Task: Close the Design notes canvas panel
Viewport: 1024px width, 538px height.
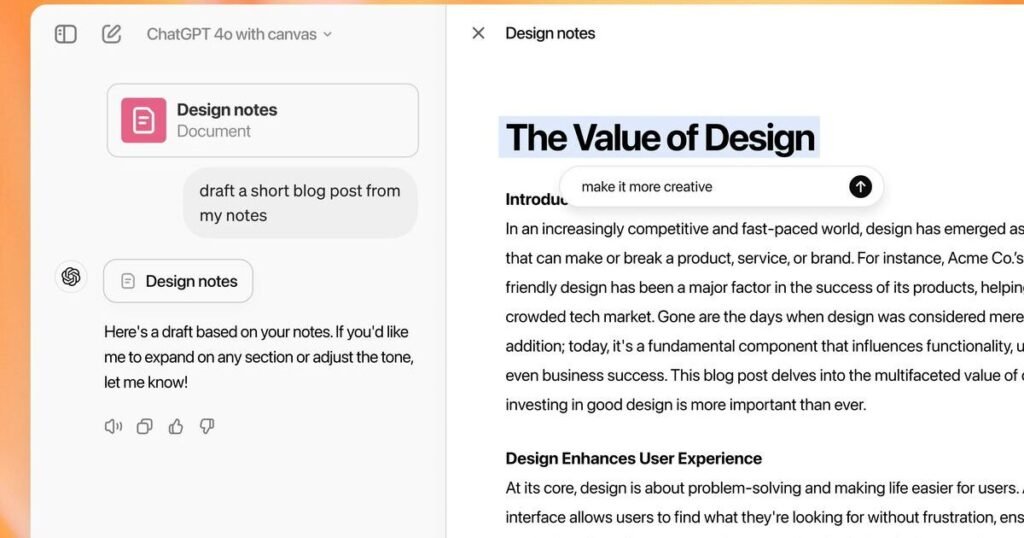Action: pos(478,33)
